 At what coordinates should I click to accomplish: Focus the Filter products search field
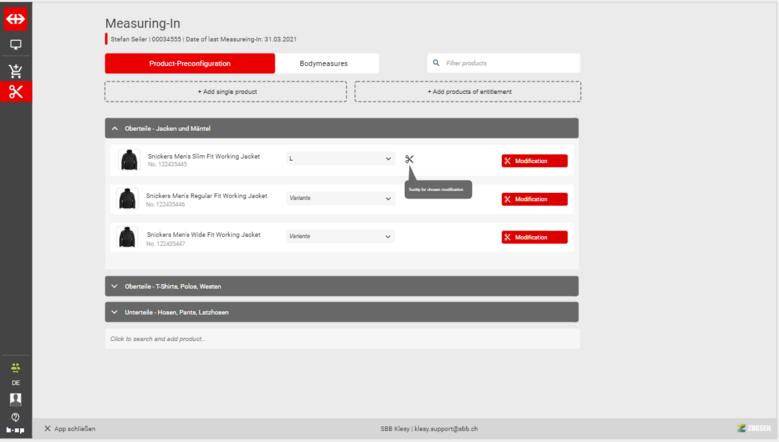(x=503, y=63)
